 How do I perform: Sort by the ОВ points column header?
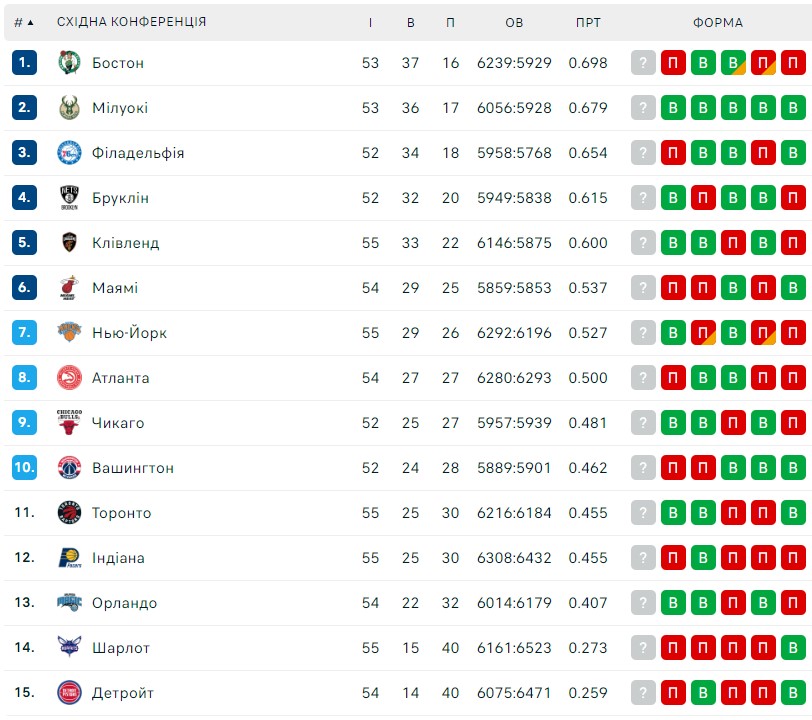point(514,22)
